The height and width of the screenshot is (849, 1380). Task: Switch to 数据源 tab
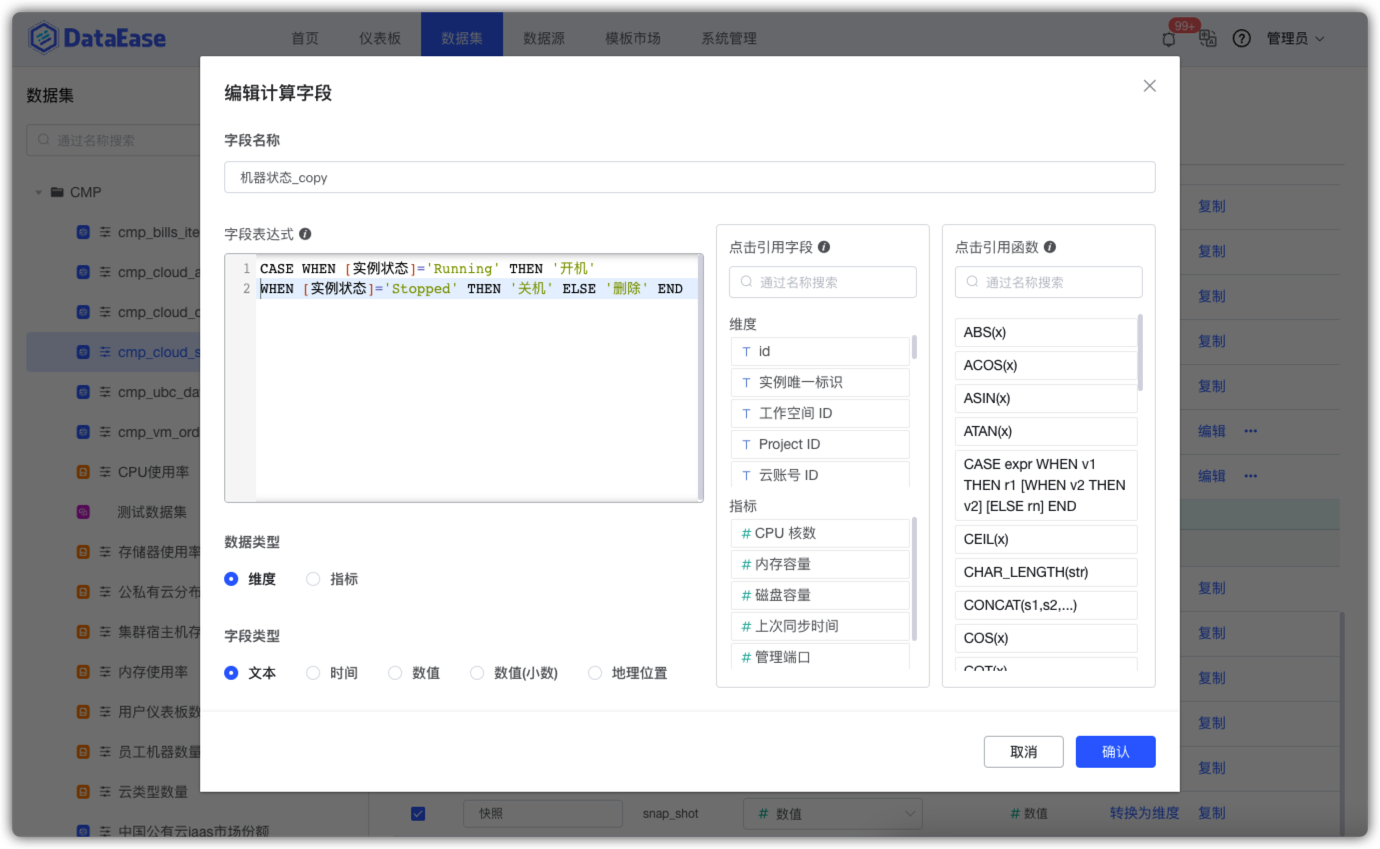544,38
